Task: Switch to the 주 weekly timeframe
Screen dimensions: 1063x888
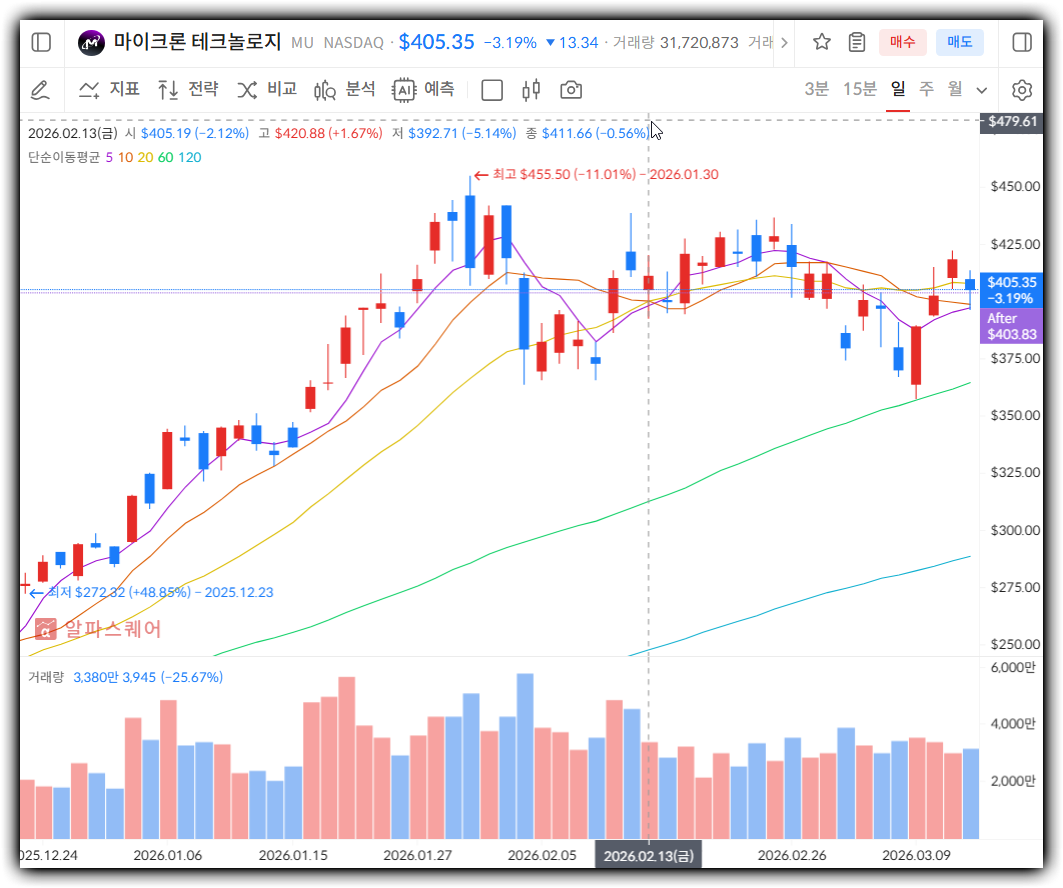Action: (926, 89)
